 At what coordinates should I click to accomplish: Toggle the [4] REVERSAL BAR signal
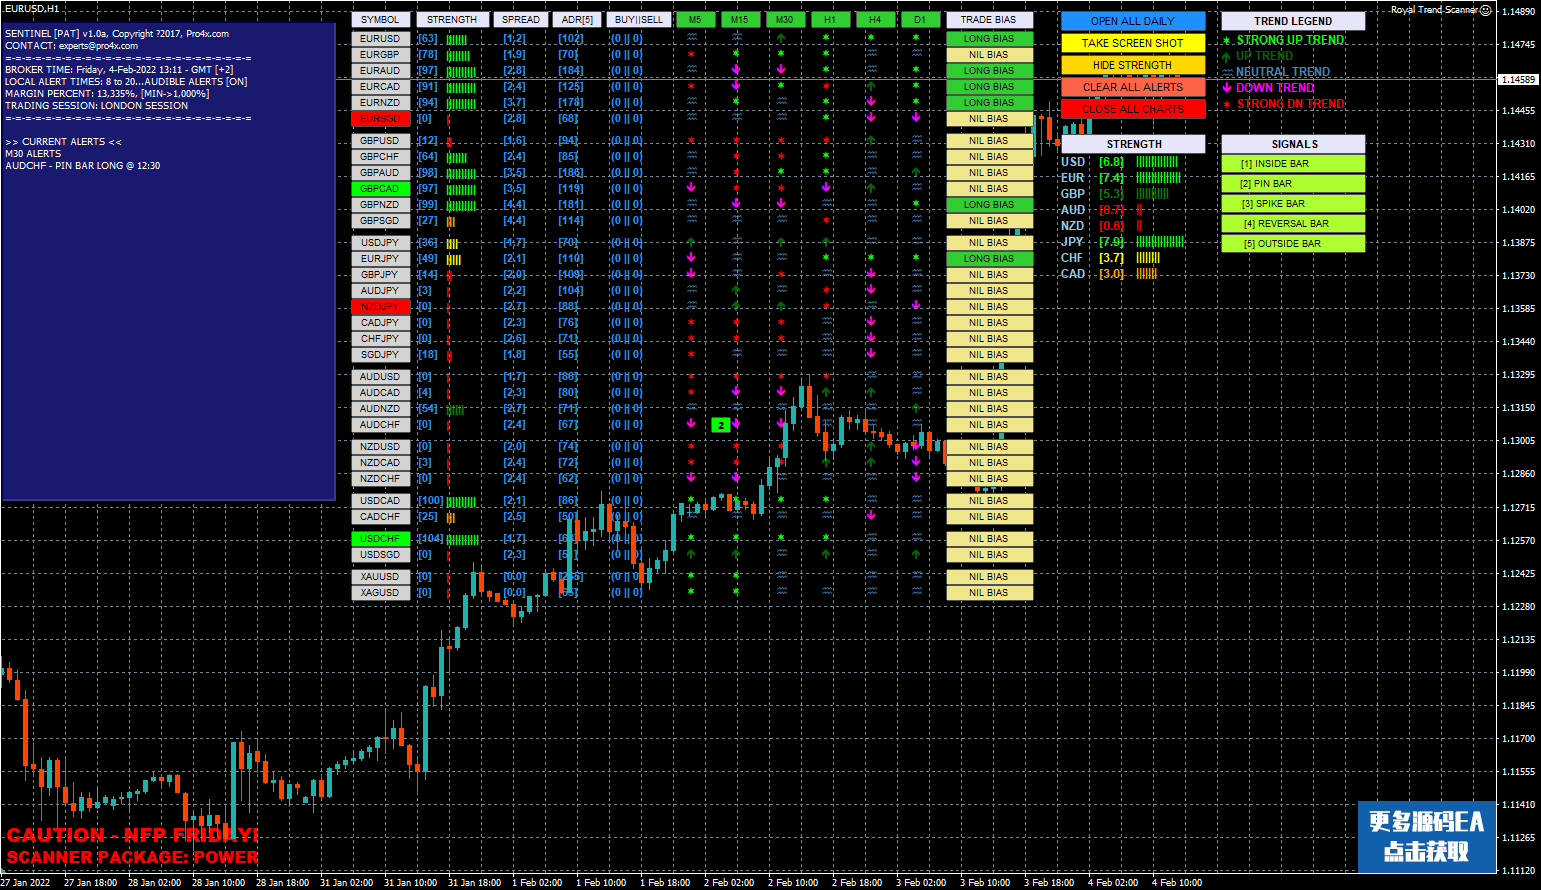[1292, 224]
